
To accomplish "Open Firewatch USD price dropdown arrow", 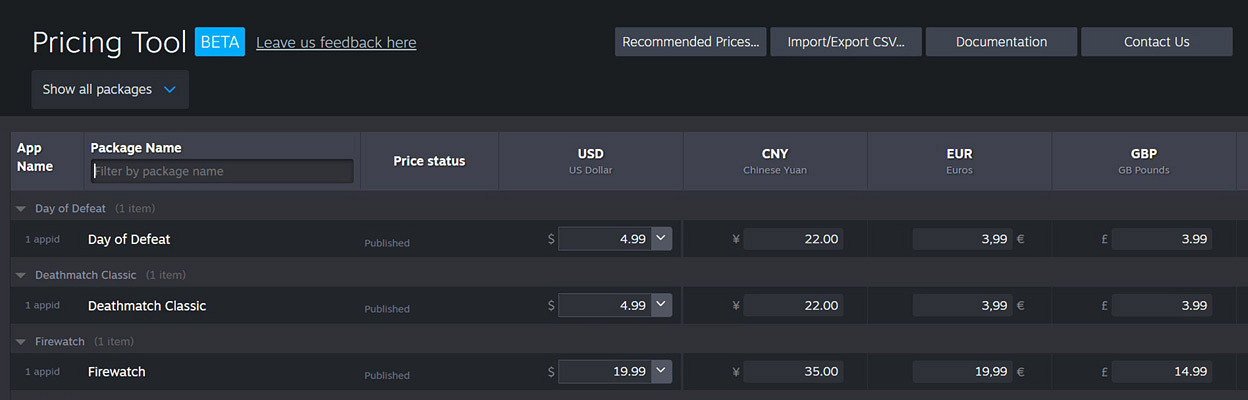I will tap(661, 371).
